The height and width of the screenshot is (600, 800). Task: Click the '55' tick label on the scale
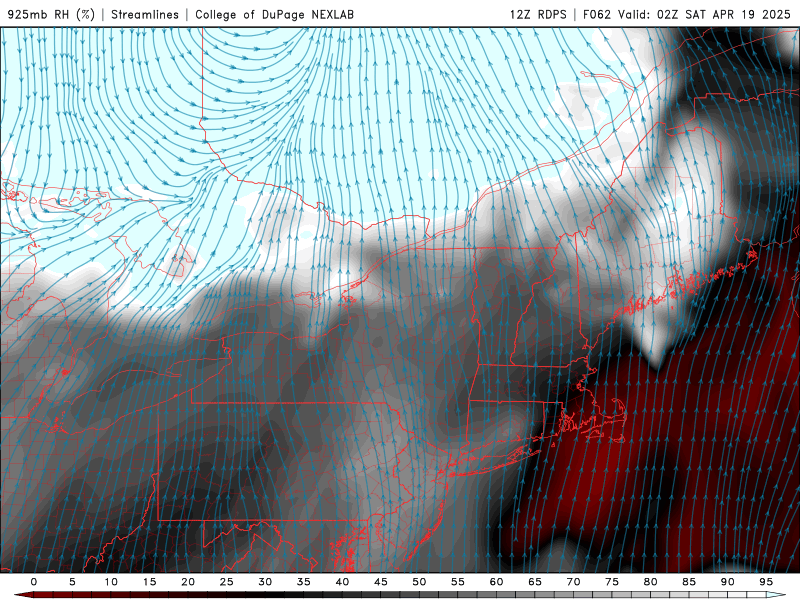pyautogui.click(x=458, y=582)
